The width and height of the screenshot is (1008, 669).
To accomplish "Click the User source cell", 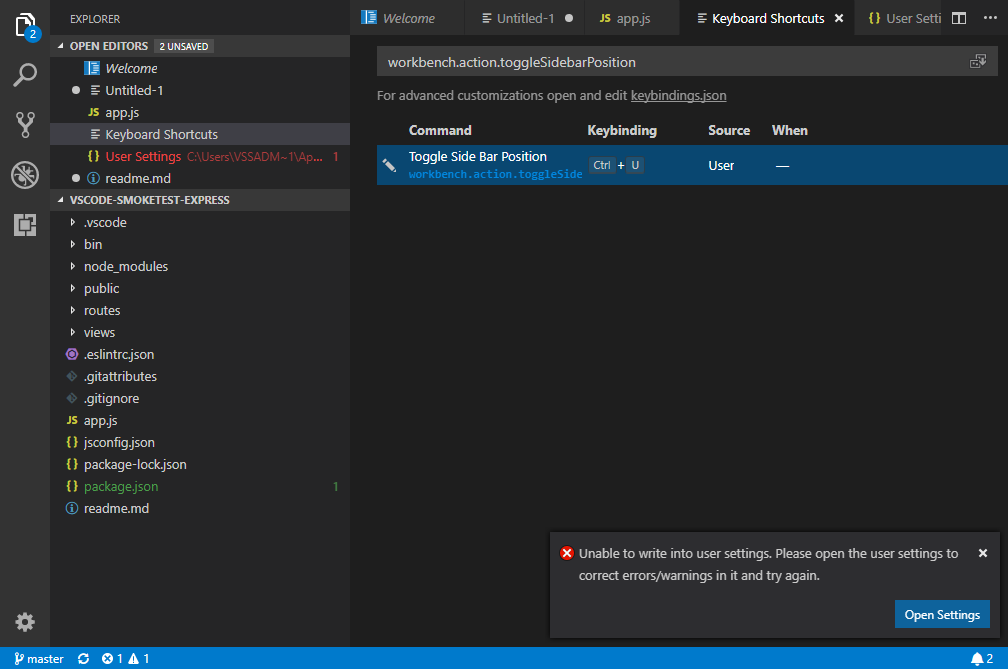I will point(721,165).
